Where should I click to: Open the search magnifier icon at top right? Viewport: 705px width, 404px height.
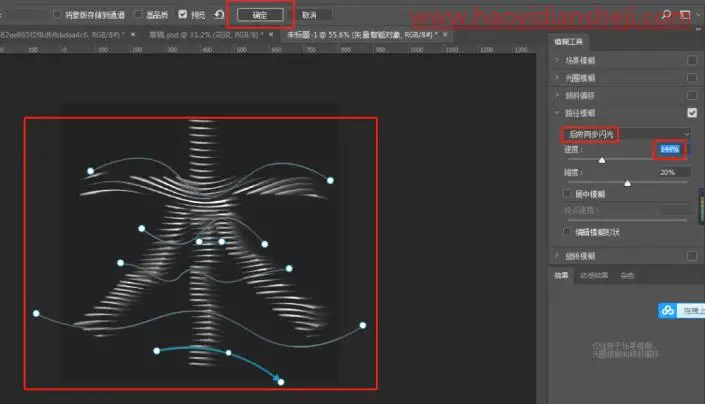pyautogui.click(x=666, y=15)
